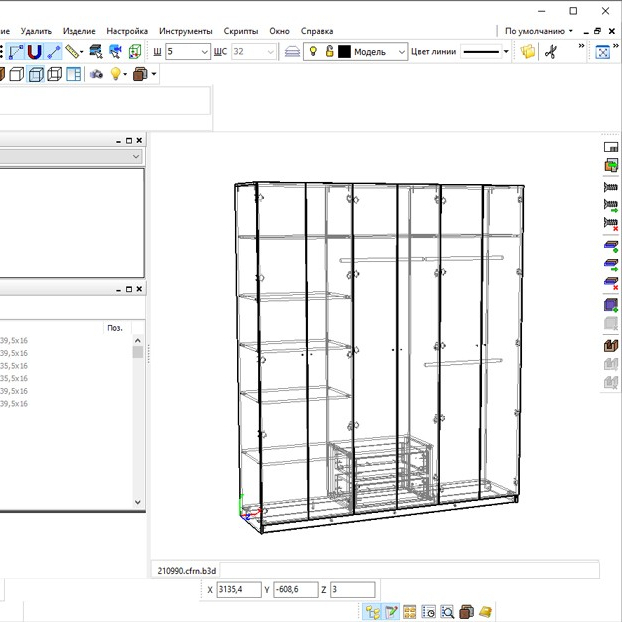The width and height of the screenshot is (622, 622).
Task: Click the Y coordinate field
Action: [x=296, y=589]
